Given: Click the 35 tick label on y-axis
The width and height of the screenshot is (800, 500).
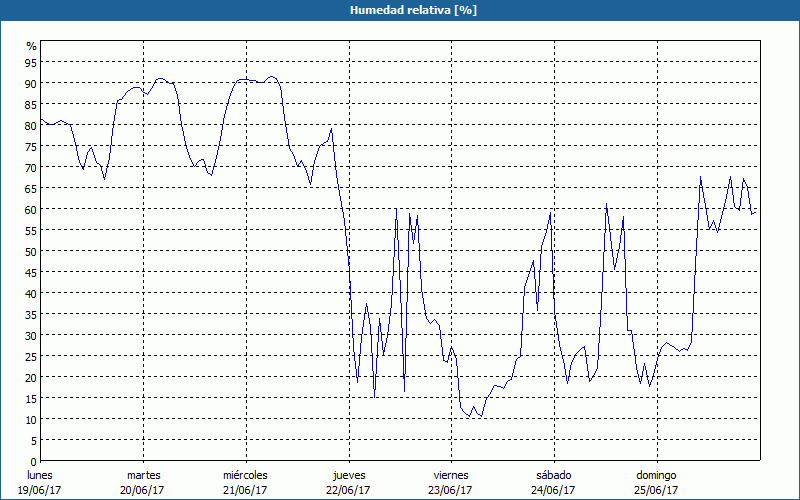Looking at the screenshot, I should [x=30, y=314].
